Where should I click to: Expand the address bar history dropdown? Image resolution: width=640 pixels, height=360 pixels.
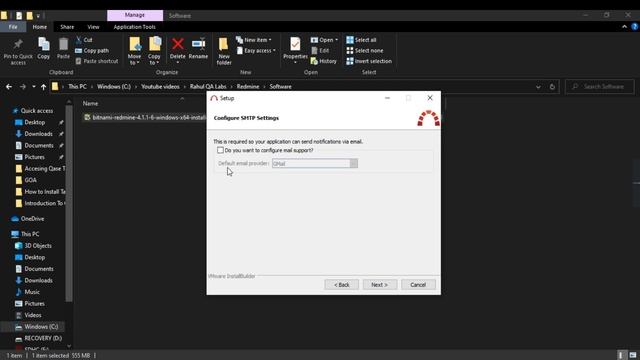pyautogui.click(x=538, y=87)
